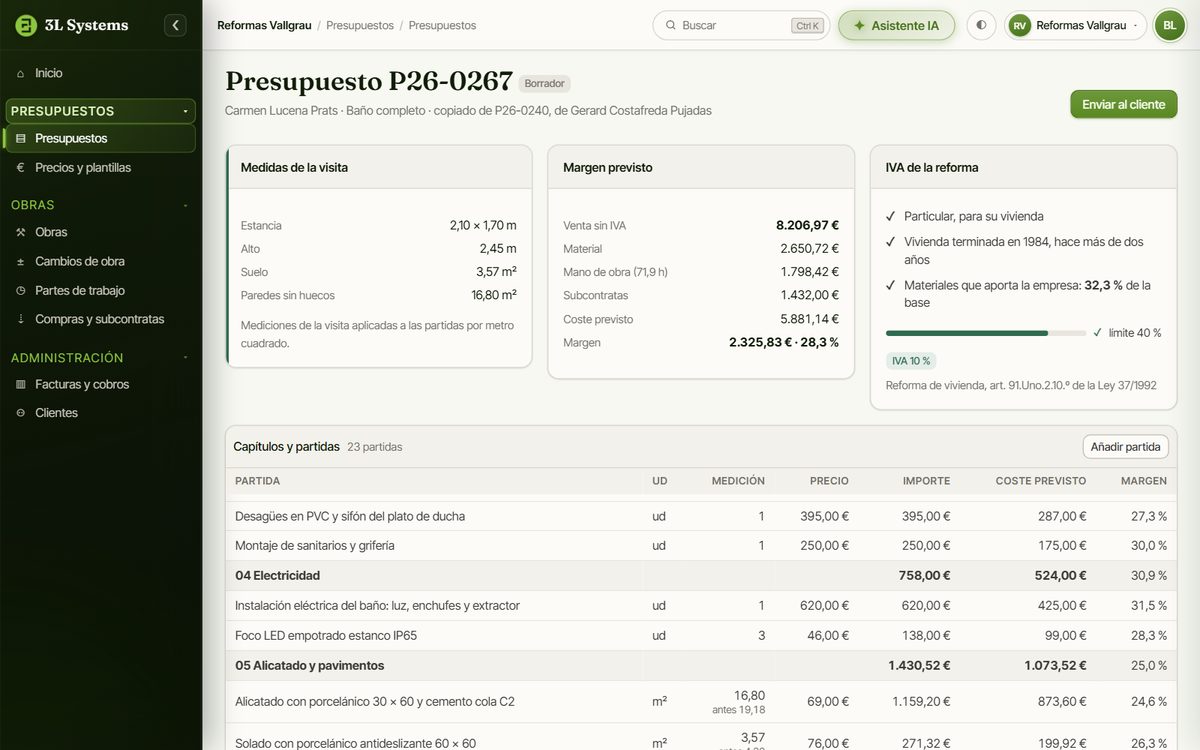Select row Alicatado con porcelánico 30 × 60
The image size is (1200, 750).
701,702
